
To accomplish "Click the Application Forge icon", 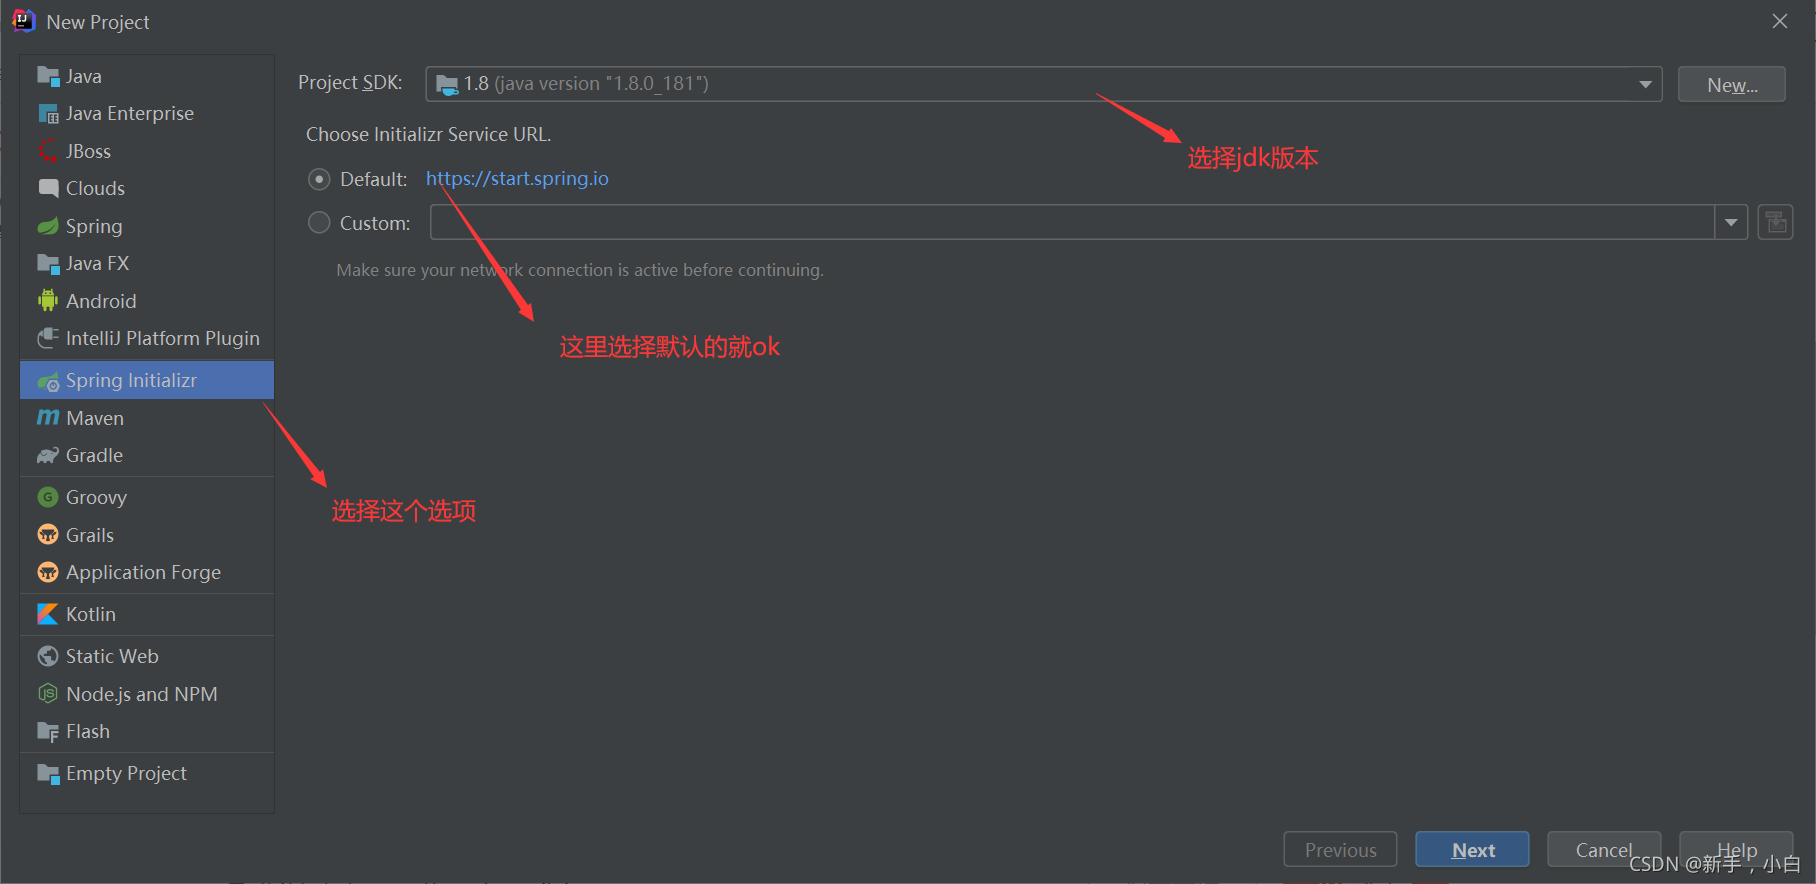I will 48,572.
